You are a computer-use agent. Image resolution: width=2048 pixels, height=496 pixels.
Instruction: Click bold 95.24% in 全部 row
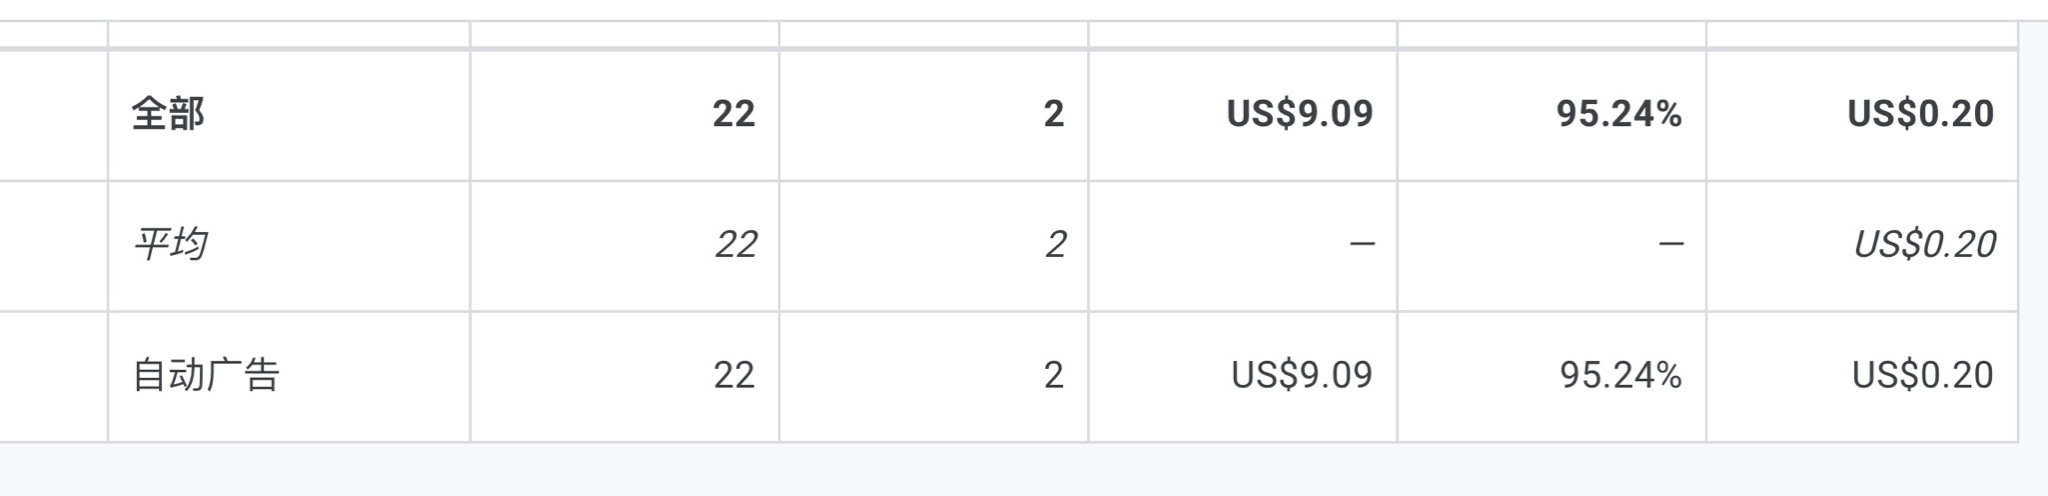1619,114
